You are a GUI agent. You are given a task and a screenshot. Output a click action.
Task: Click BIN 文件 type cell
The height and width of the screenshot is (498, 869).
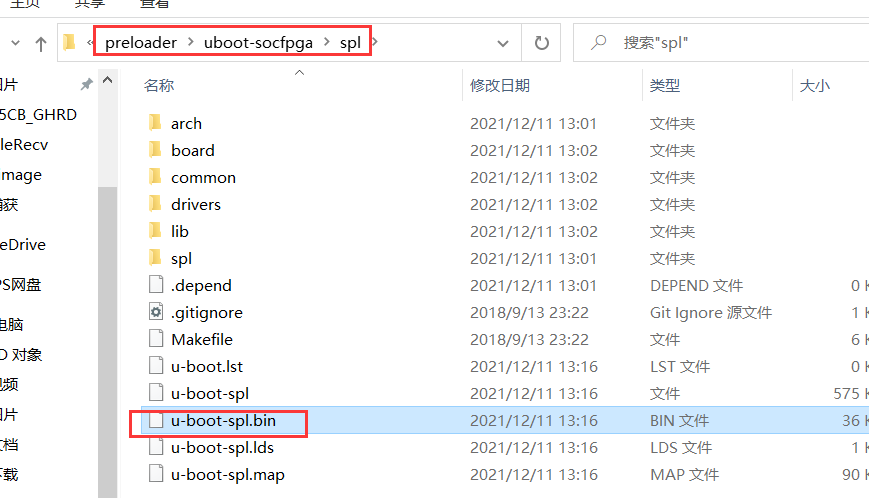click(679, 420)
